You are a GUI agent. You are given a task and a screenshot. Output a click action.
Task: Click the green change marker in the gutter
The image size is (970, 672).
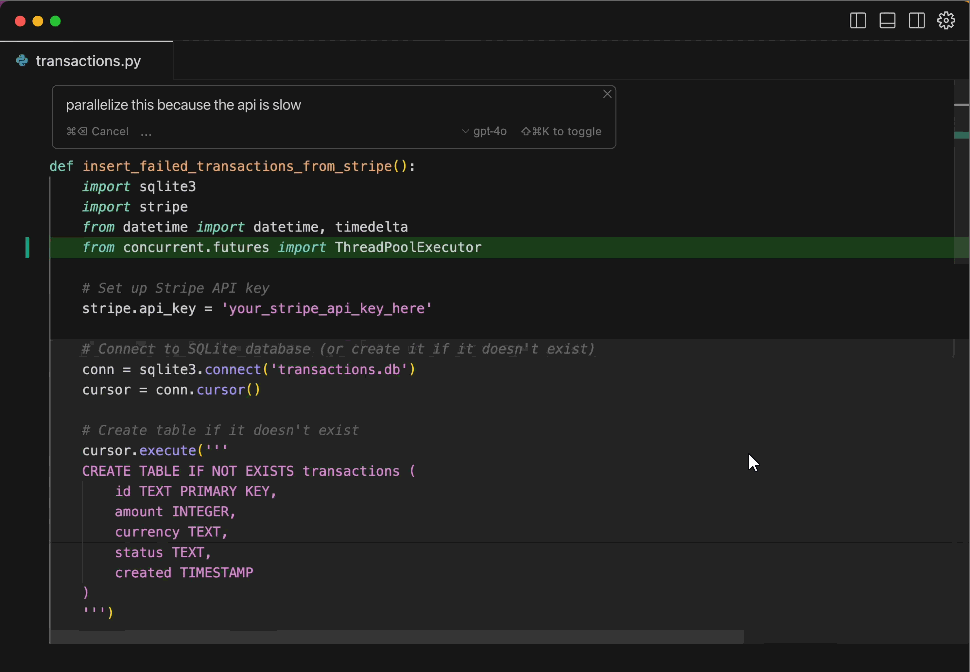click(x=27, y=246)
